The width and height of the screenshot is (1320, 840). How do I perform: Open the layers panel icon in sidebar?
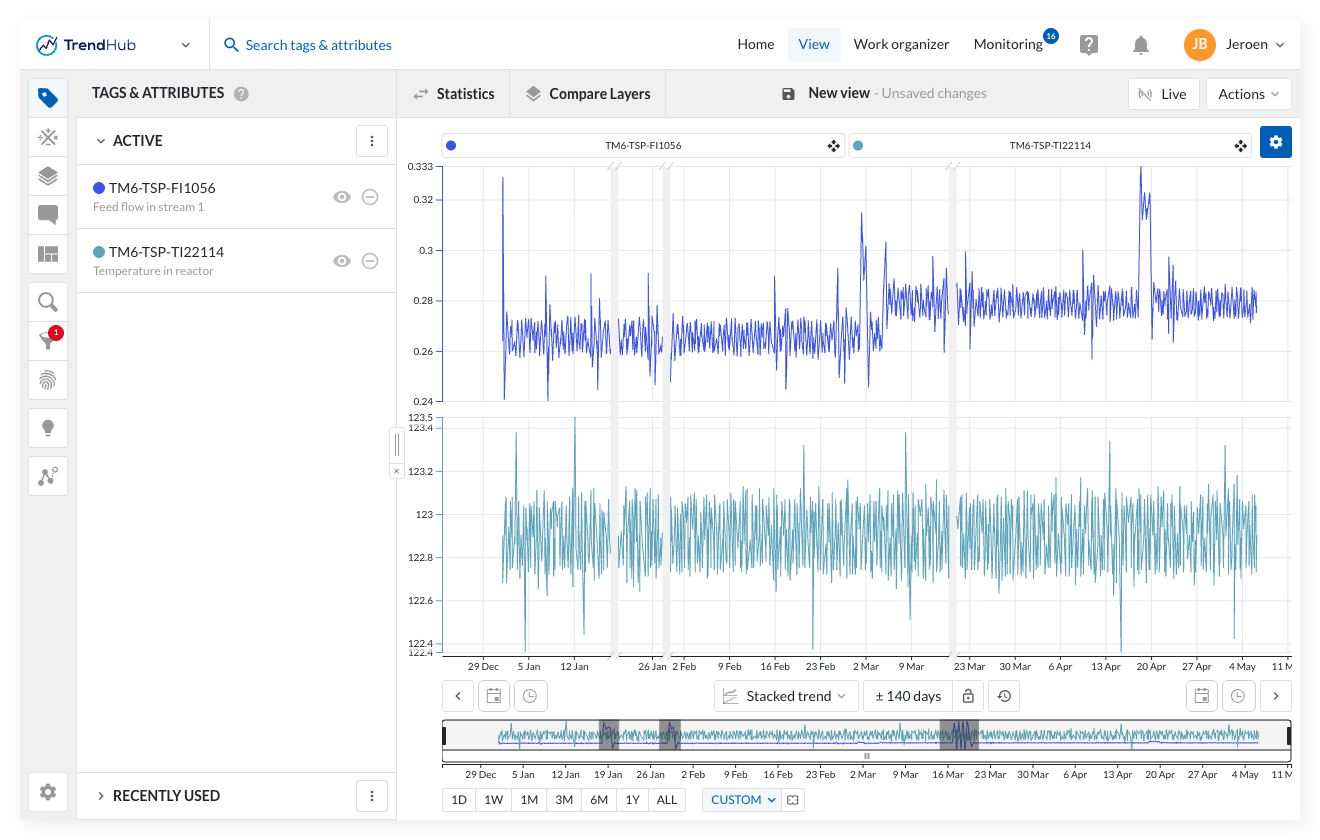point(47,176)
